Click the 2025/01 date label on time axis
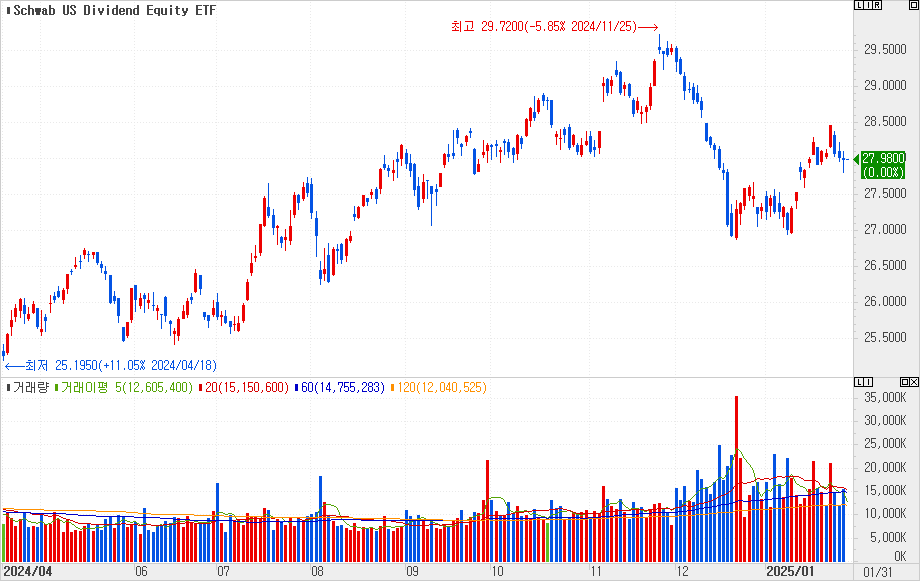Image resolution: width=920 pixels, height=581 pixels. 790,572
